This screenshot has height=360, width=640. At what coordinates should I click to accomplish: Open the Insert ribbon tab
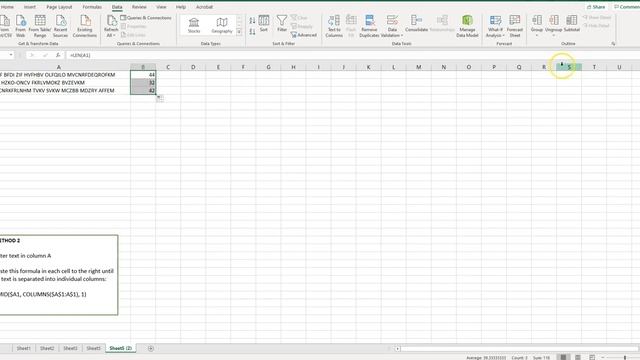[29, 7]
